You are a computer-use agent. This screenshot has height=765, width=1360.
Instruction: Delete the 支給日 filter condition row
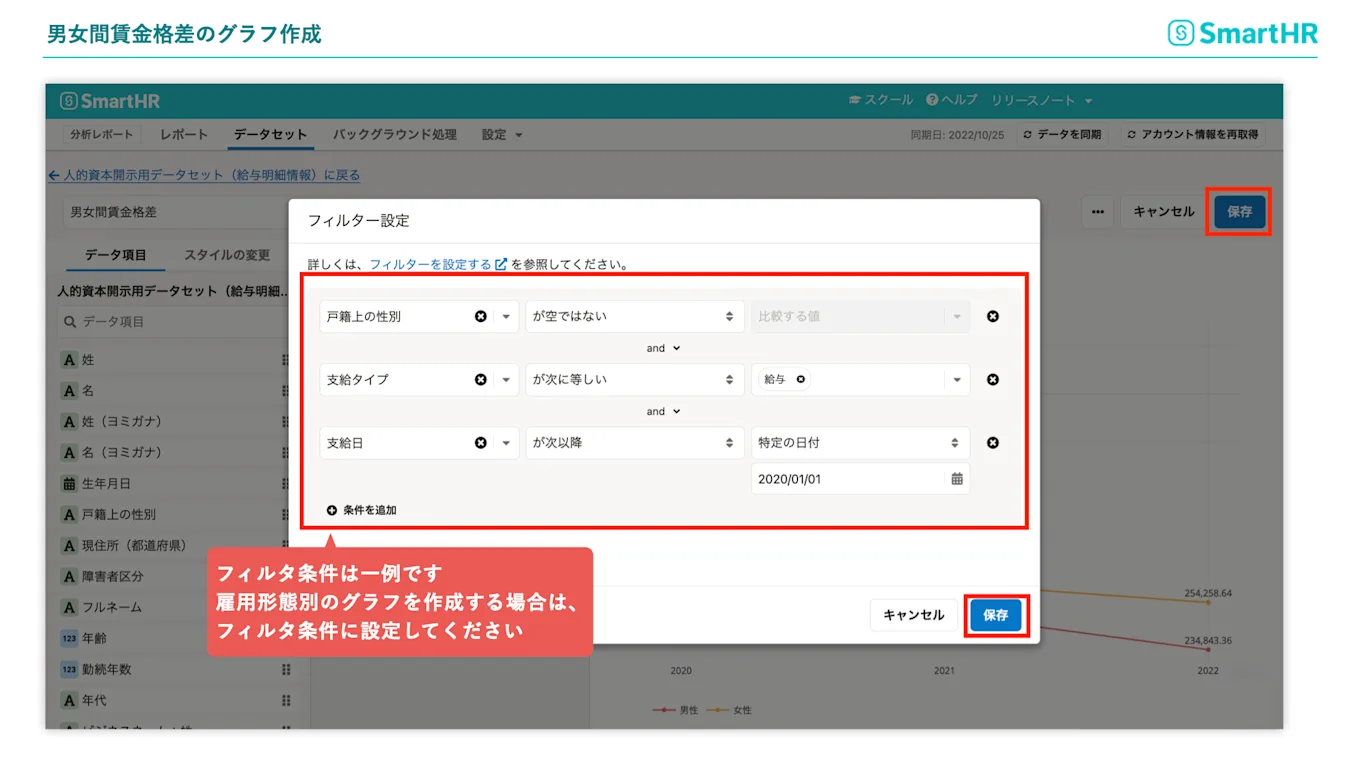pyautogui.click(x=993, y=442)
